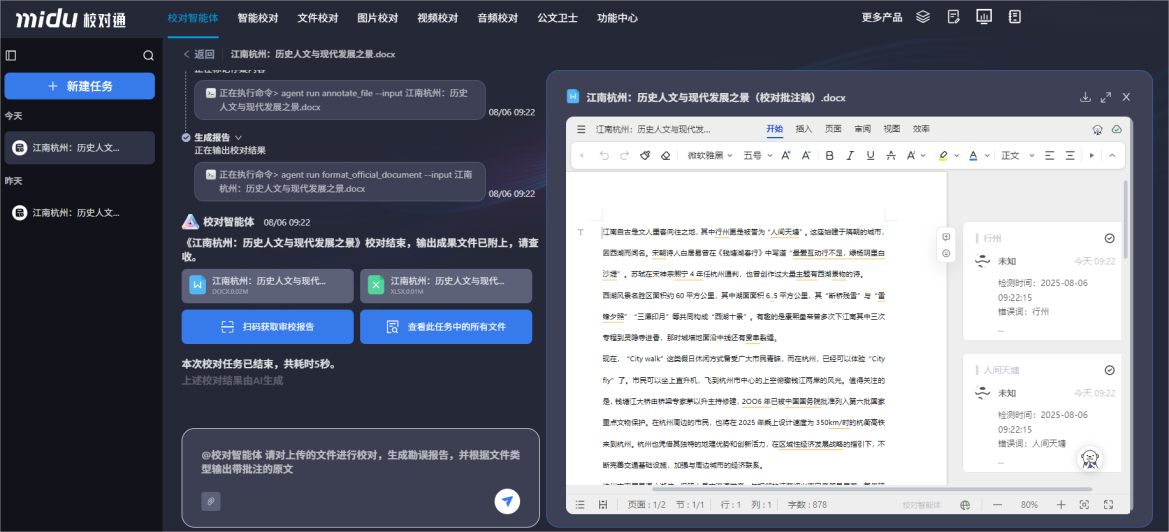Image resolution: width=1169 pixels, height=532 pixels.
Task: Select the format painter tool
Action: pos(646,156)
